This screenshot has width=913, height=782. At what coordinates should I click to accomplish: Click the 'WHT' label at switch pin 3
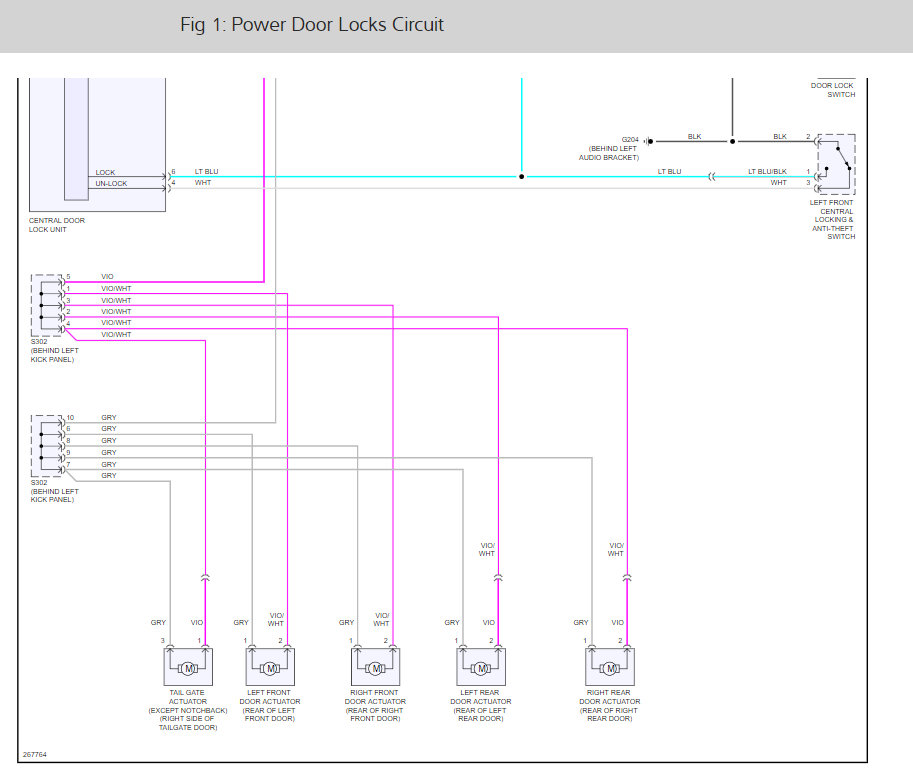pos(778,182)
